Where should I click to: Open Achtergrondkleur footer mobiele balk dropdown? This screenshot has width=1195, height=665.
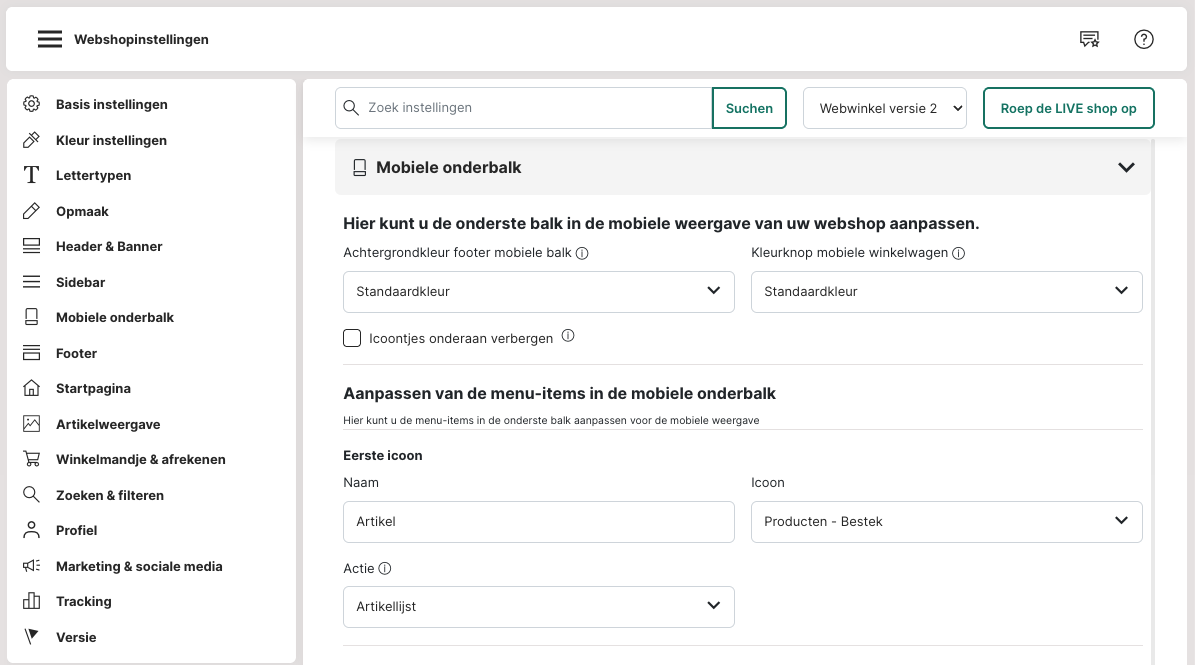538,292
